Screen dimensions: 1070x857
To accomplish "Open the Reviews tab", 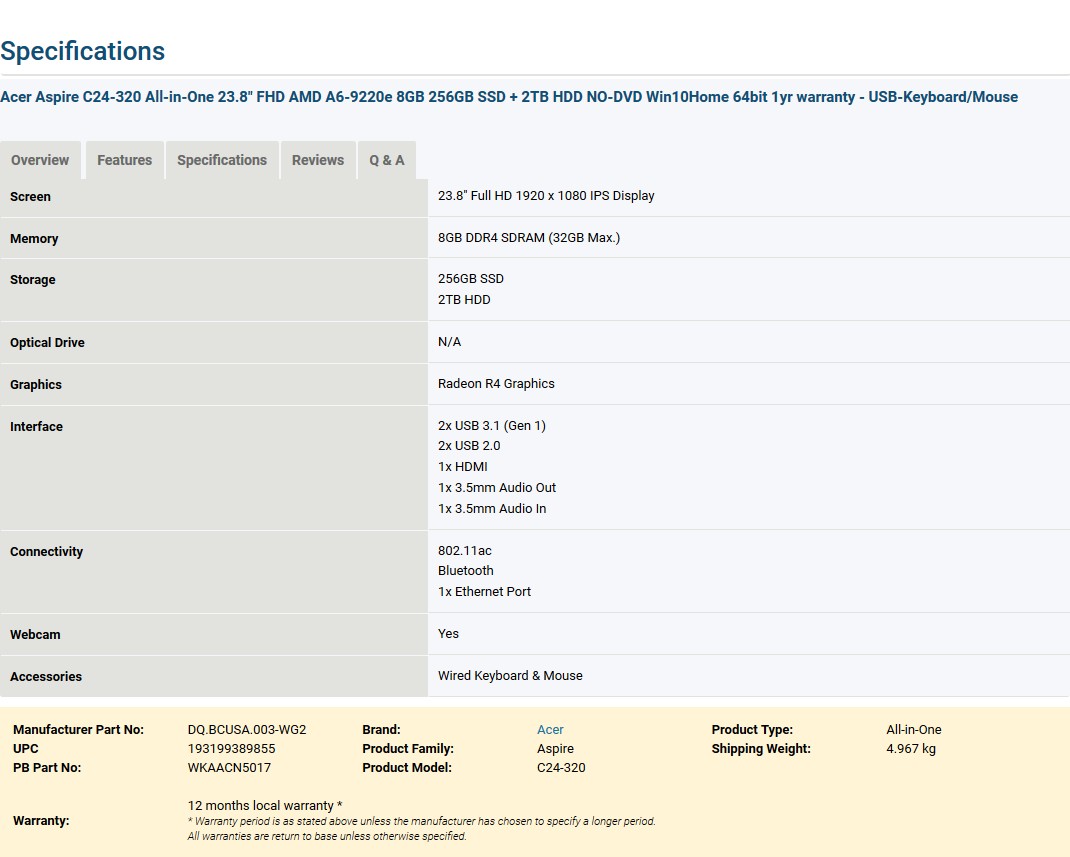I will [318, 160].
